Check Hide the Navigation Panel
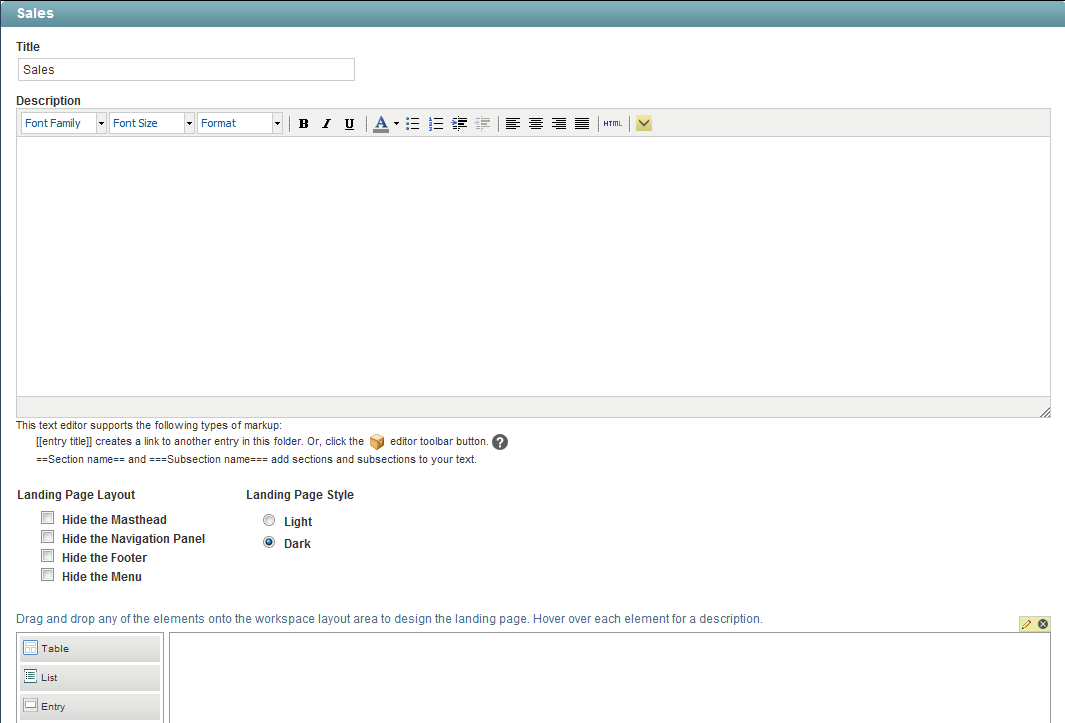1065x723 pixels. (x=48, y=537)
